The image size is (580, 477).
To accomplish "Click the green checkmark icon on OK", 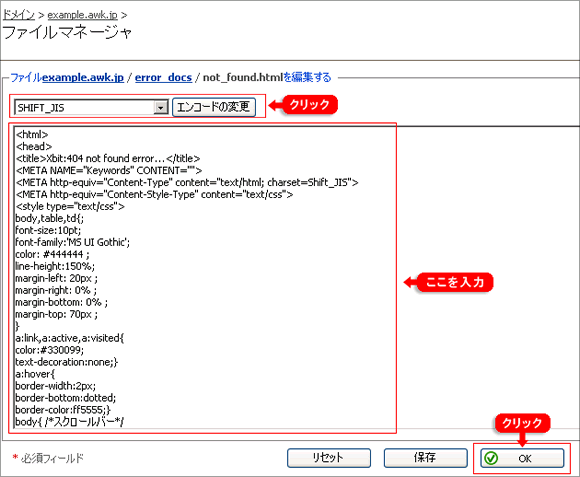I will [x=491, y=458].
